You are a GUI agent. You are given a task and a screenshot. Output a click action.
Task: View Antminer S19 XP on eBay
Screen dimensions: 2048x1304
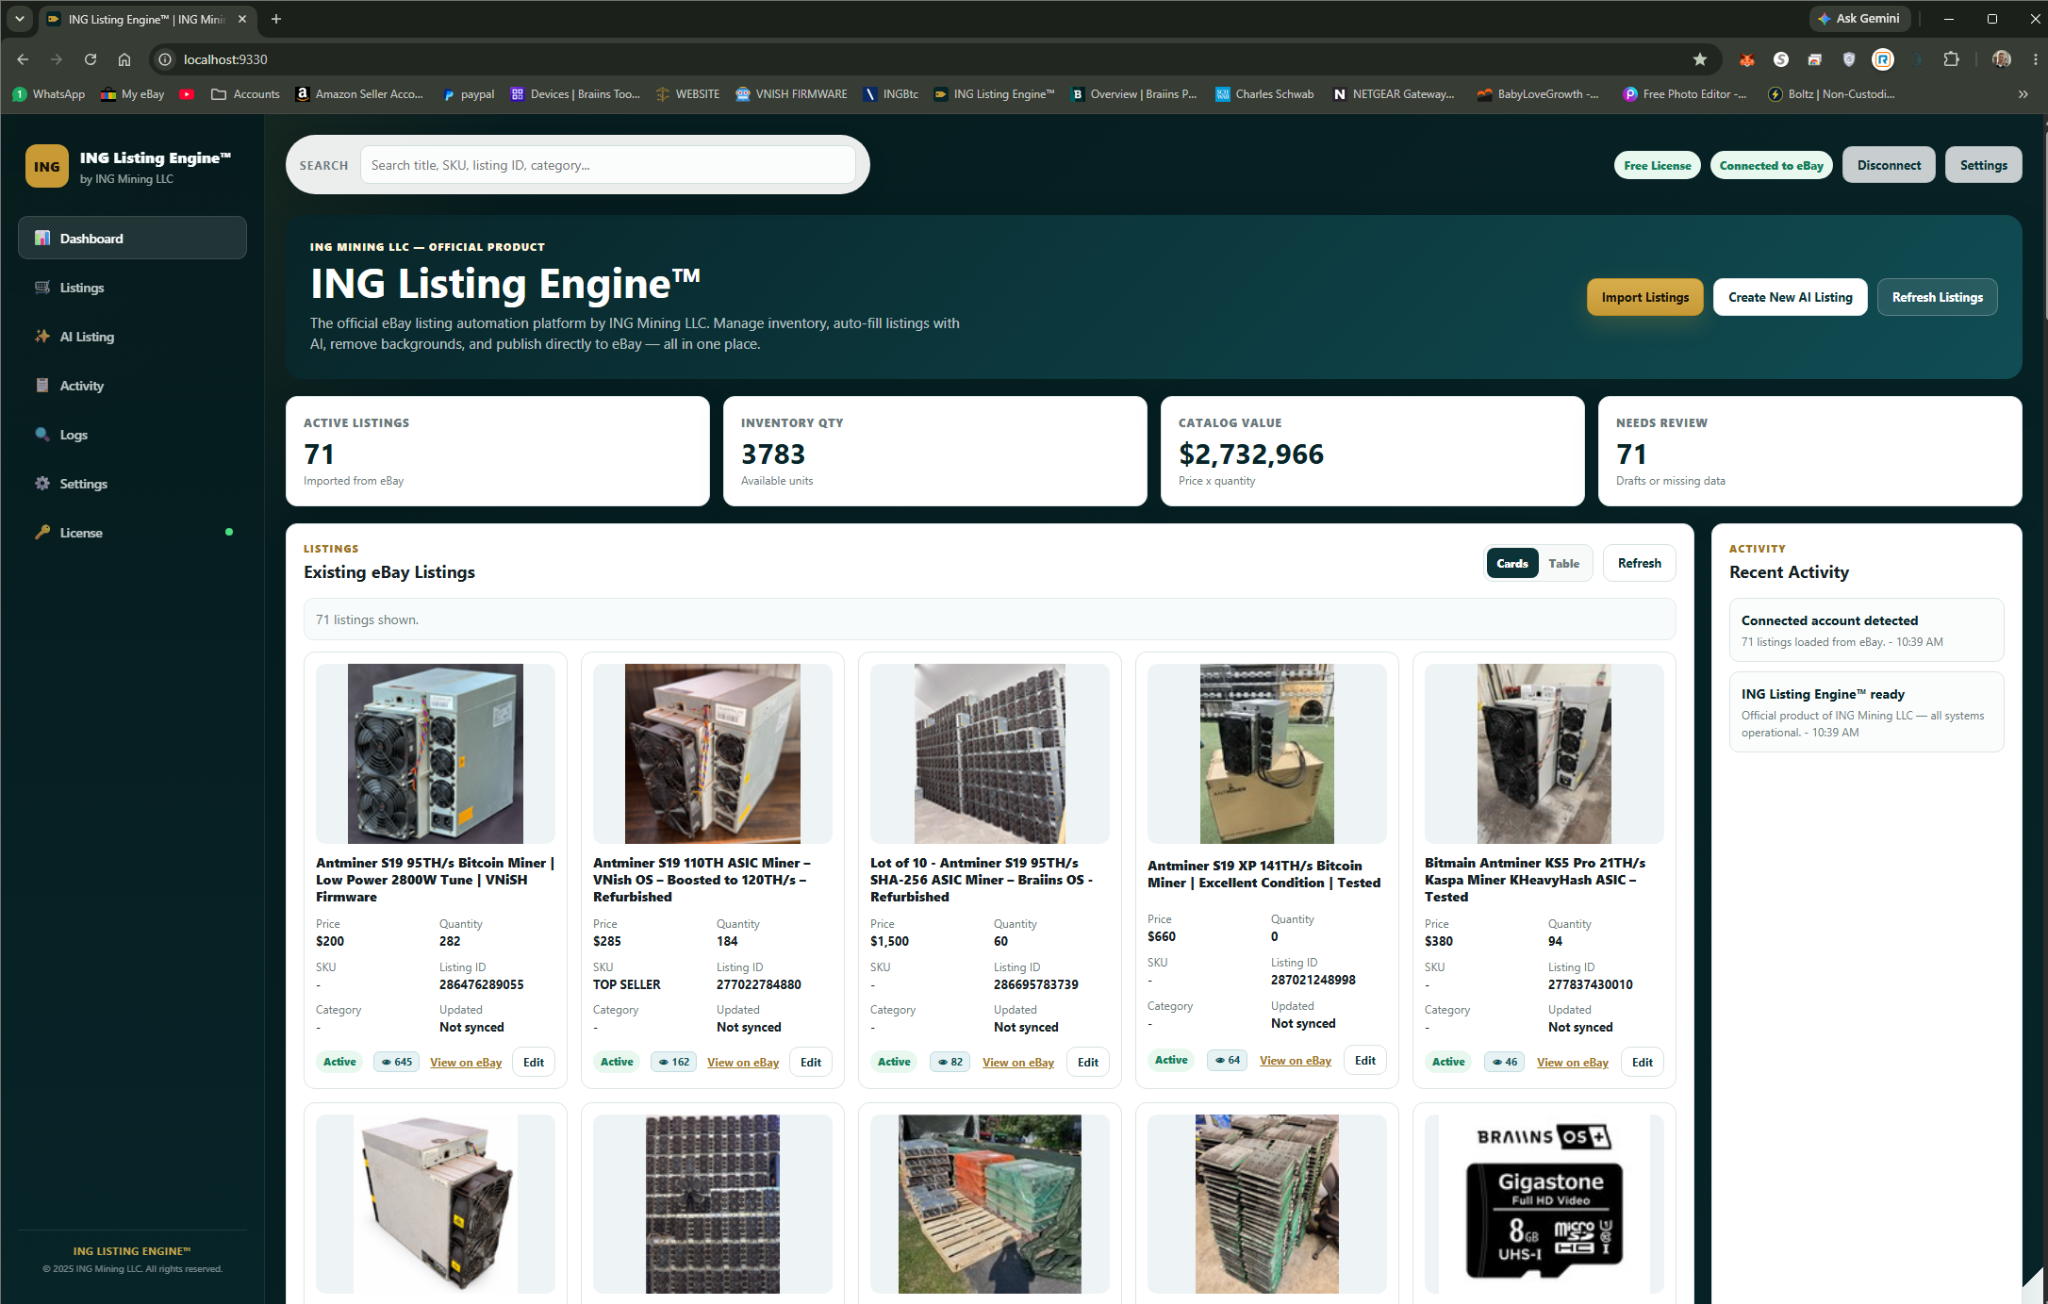tap(1295, 1060)
